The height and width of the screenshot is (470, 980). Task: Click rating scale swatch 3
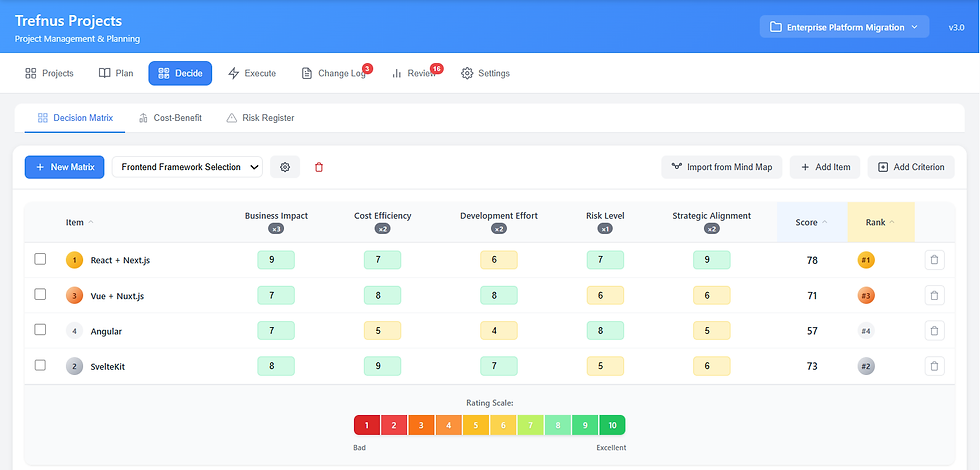(x=422, y=425)
